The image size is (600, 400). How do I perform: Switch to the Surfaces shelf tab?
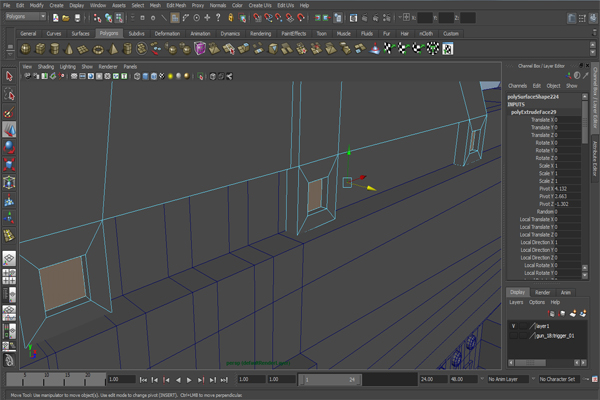(80, 34)
